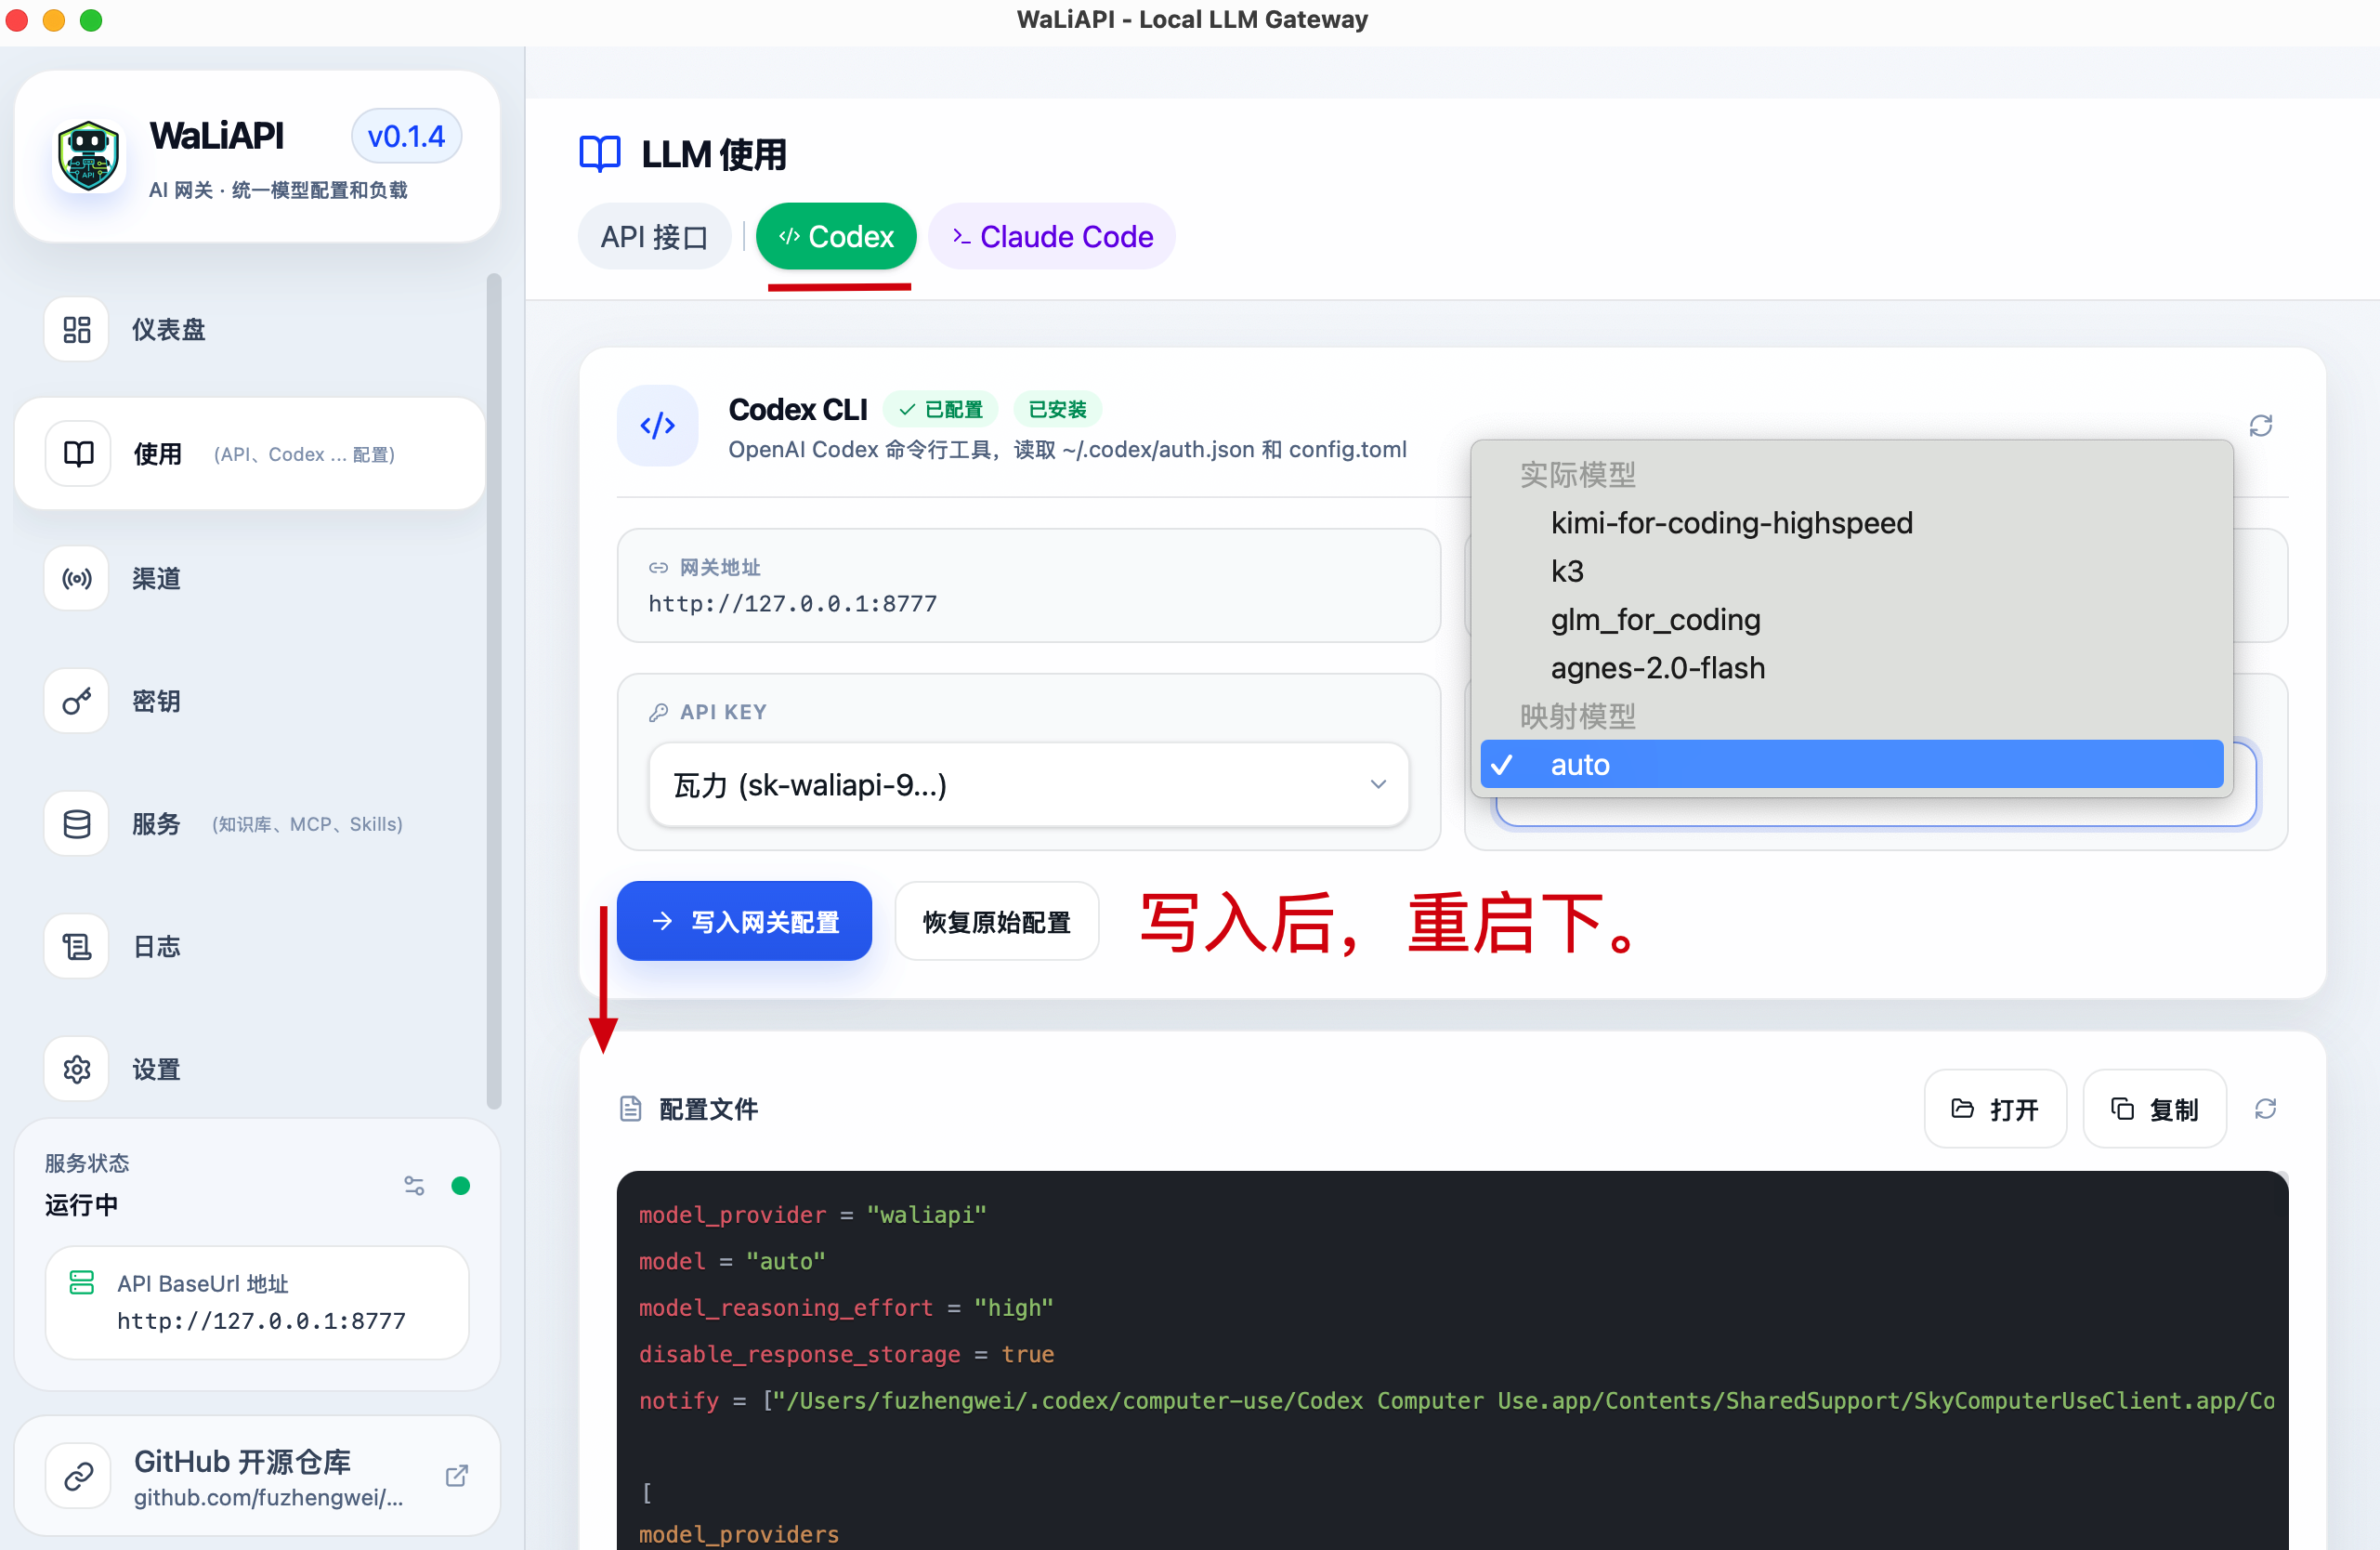Click the notify config line
Screen dimensions: 2380x1550
click(x=1457, y=1401)
